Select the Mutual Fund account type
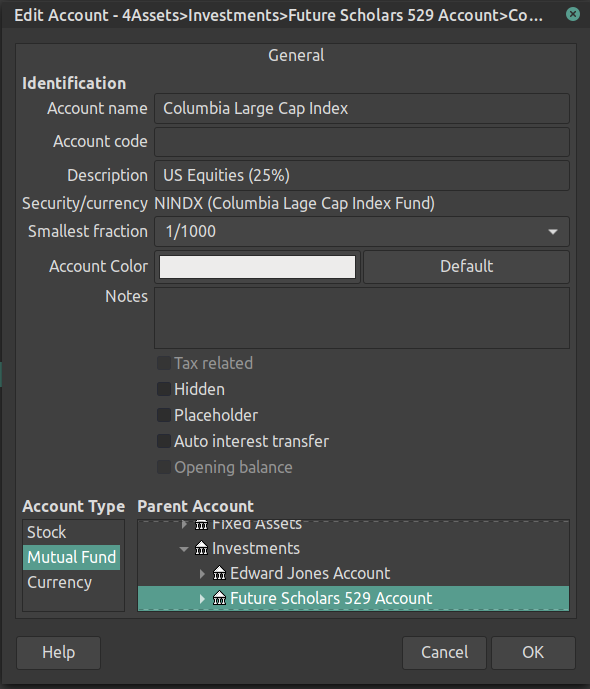 pos(72,558)
